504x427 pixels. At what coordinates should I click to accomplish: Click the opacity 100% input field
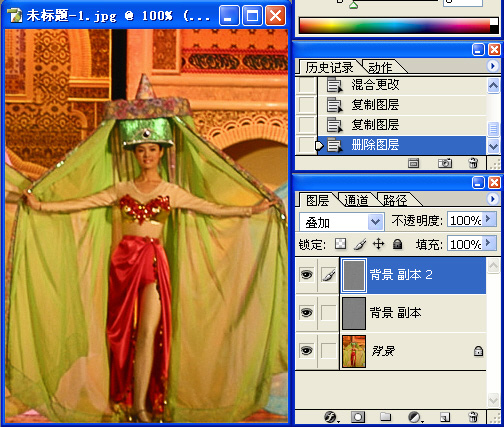coord(465,220)
